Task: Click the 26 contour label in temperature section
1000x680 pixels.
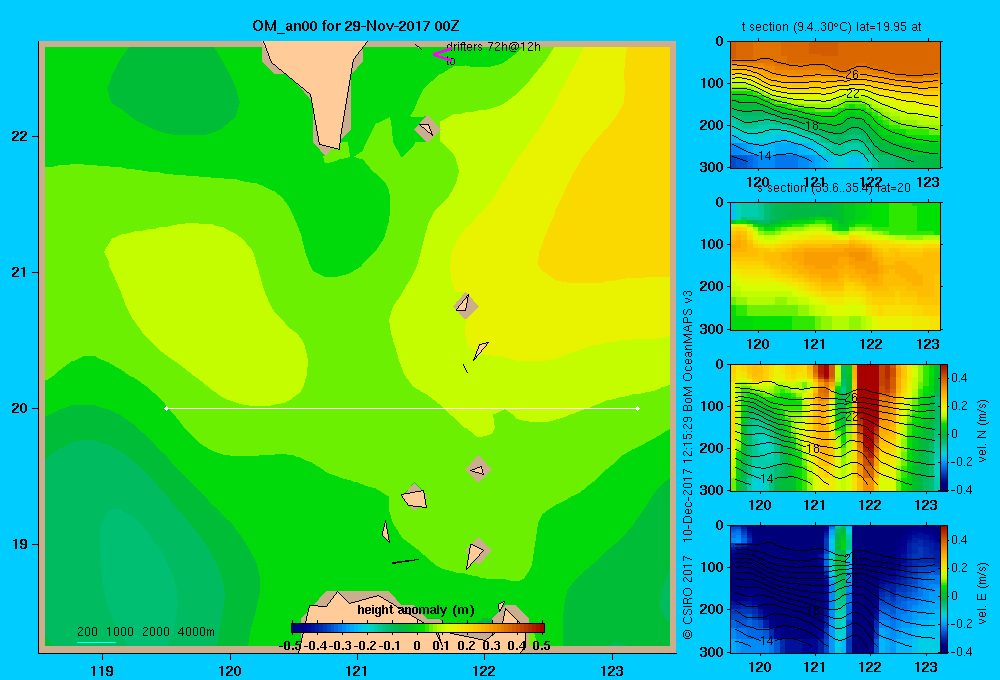Action: 852,75
